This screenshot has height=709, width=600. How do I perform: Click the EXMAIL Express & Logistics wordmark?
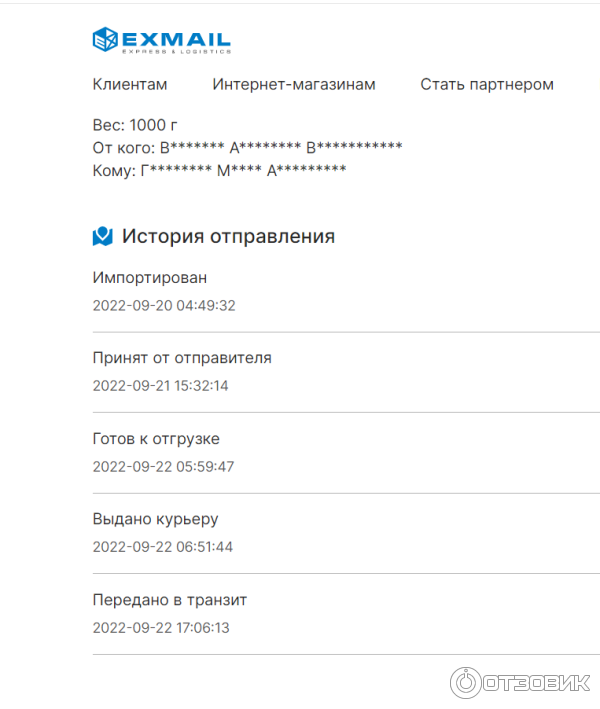click(x=177, y=40)
